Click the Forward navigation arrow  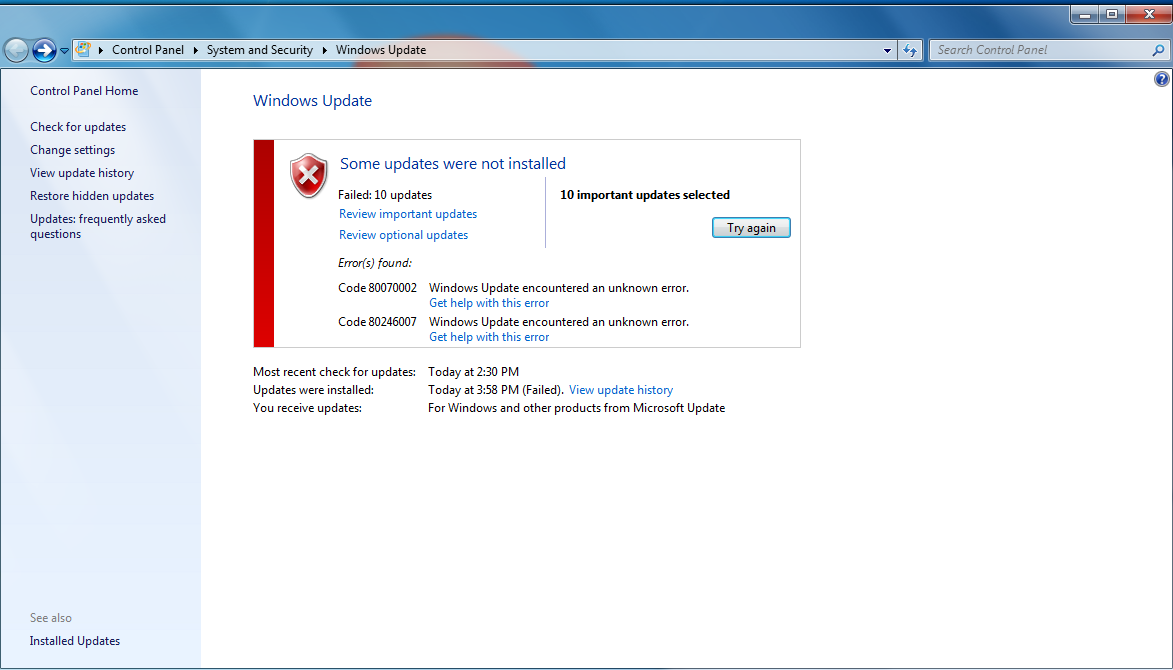44,50
